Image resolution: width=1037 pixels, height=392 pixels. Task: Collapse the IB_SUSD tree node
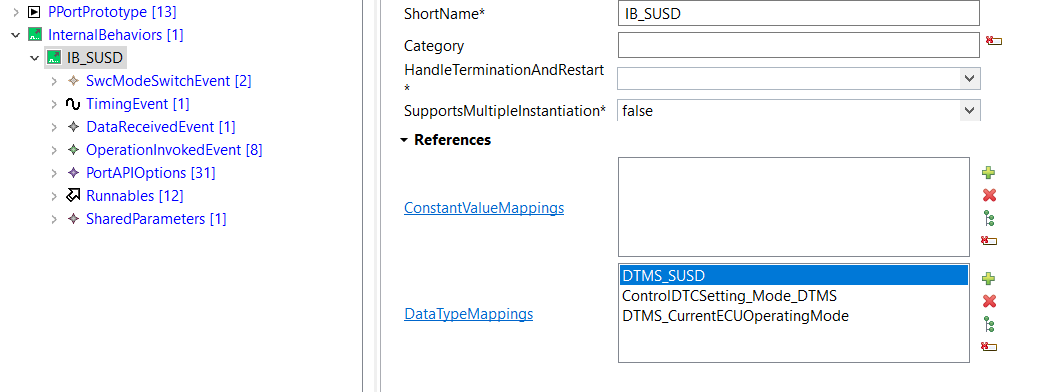click(35, 58)
